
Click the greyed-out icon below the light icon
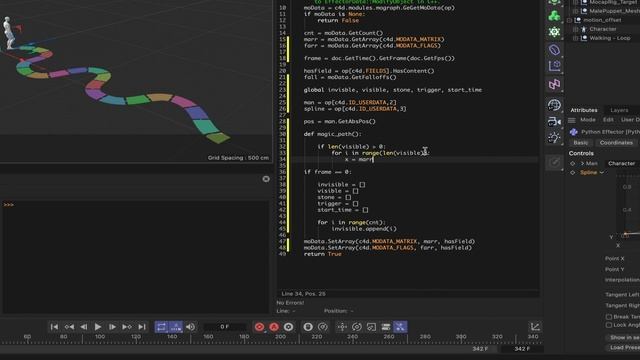tap(554, 162)
